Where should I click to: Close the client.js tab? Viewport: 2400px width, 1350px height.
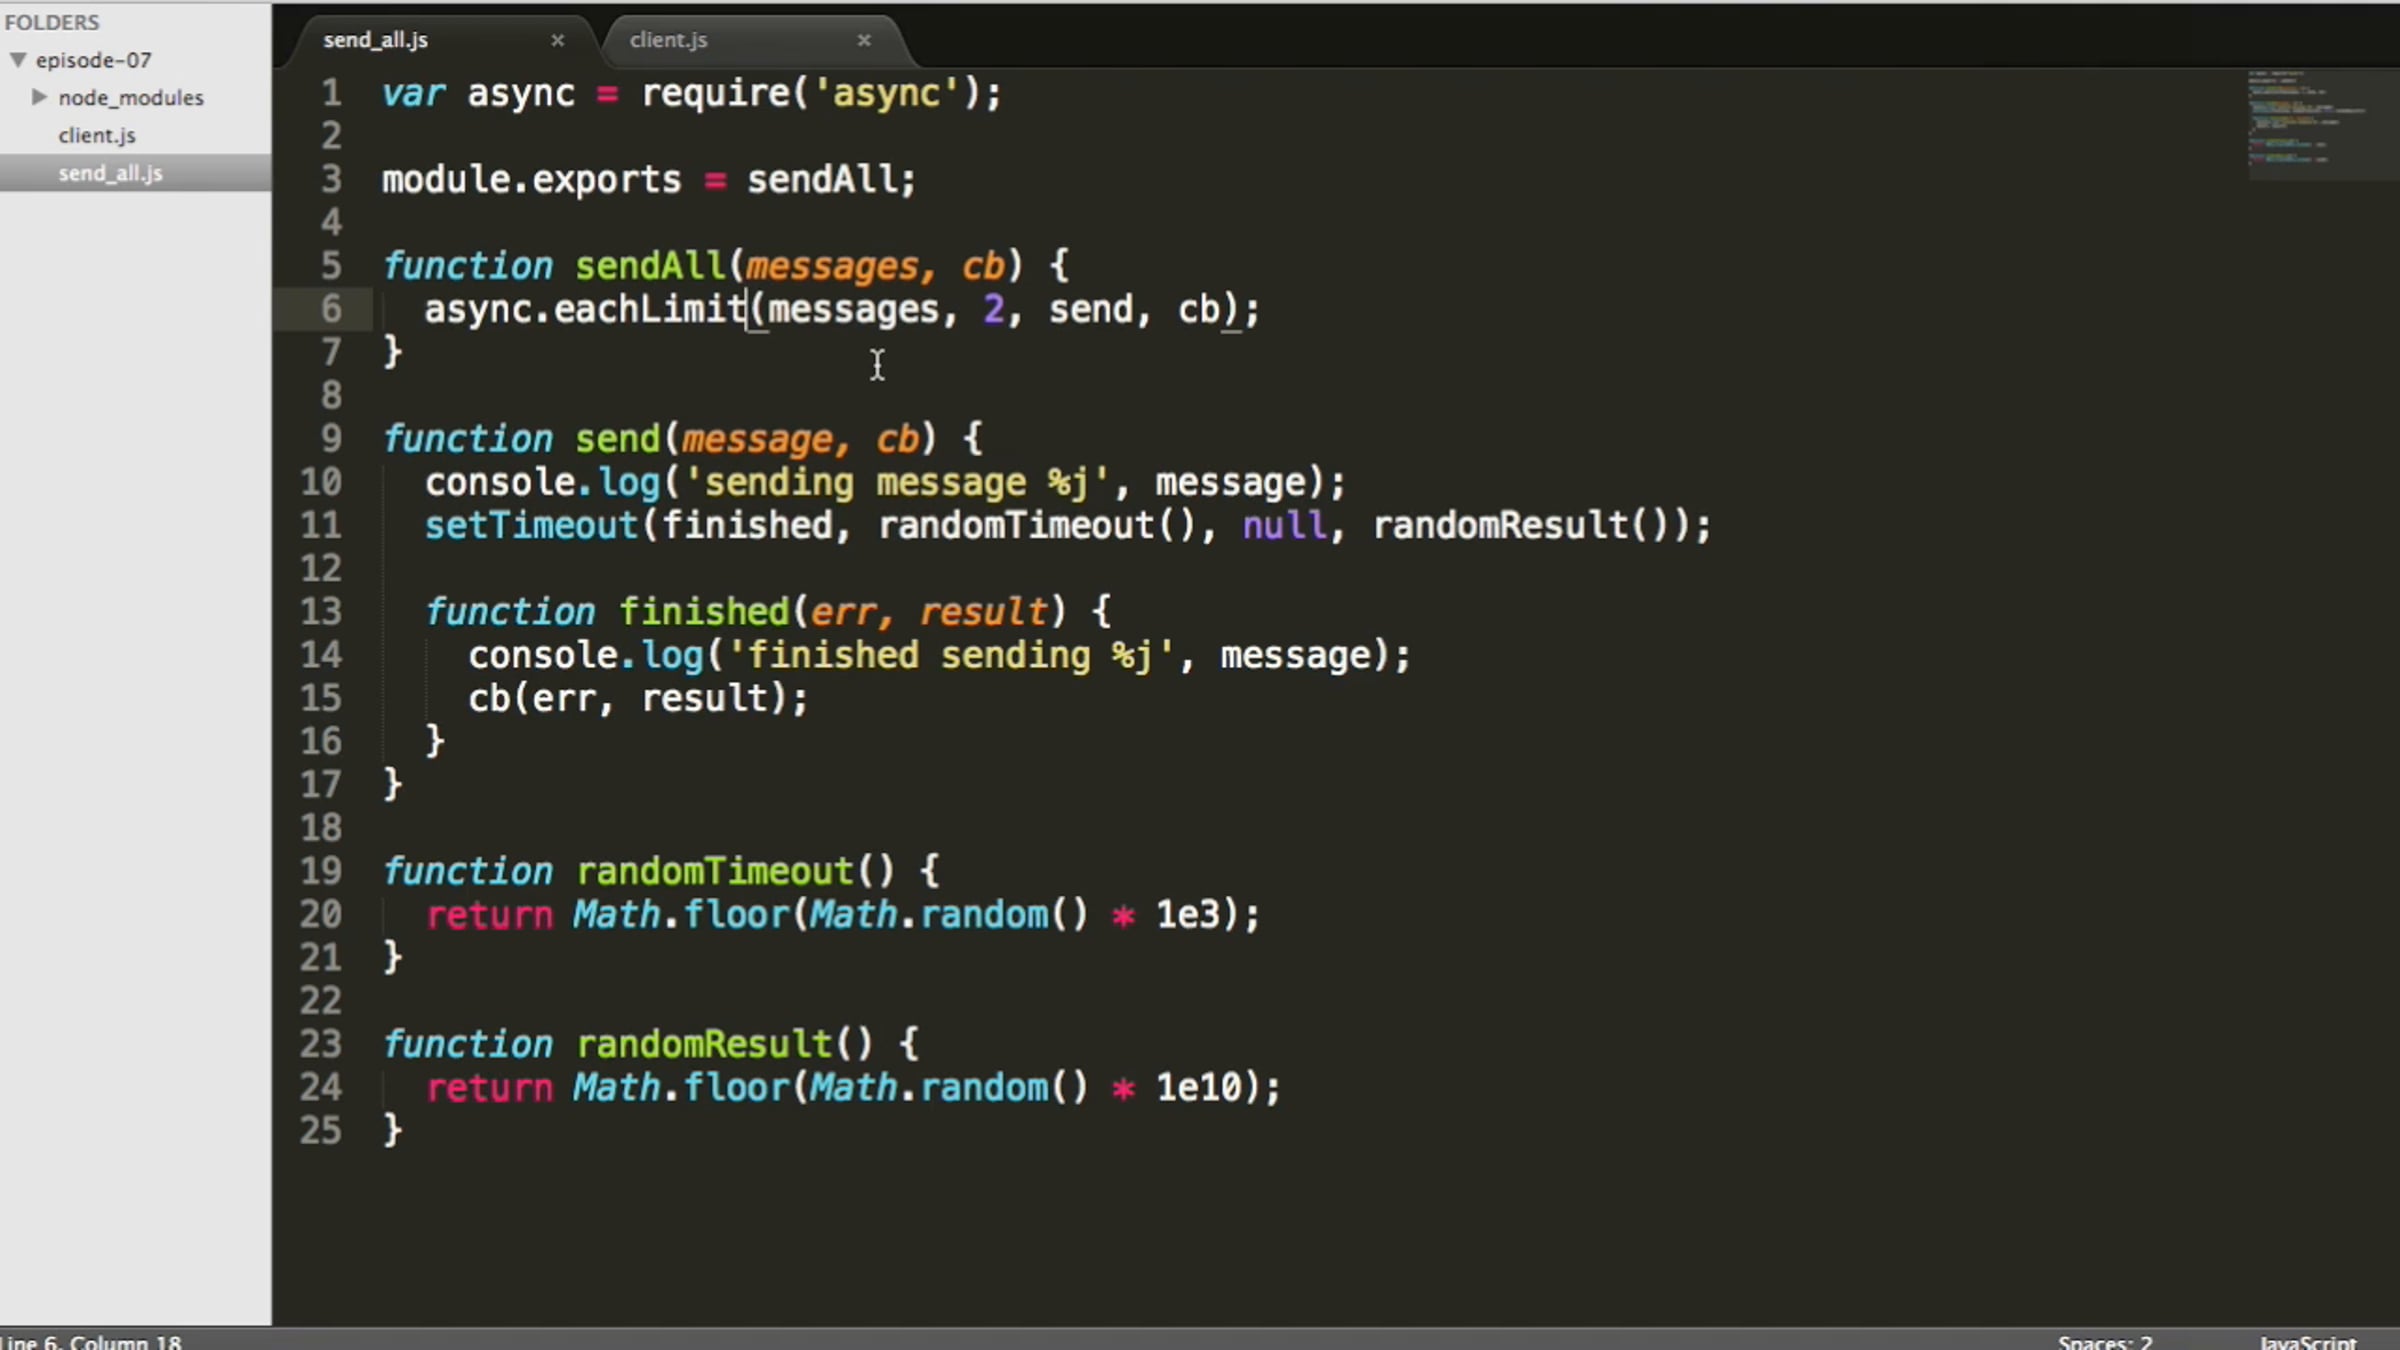click(864, 40)
